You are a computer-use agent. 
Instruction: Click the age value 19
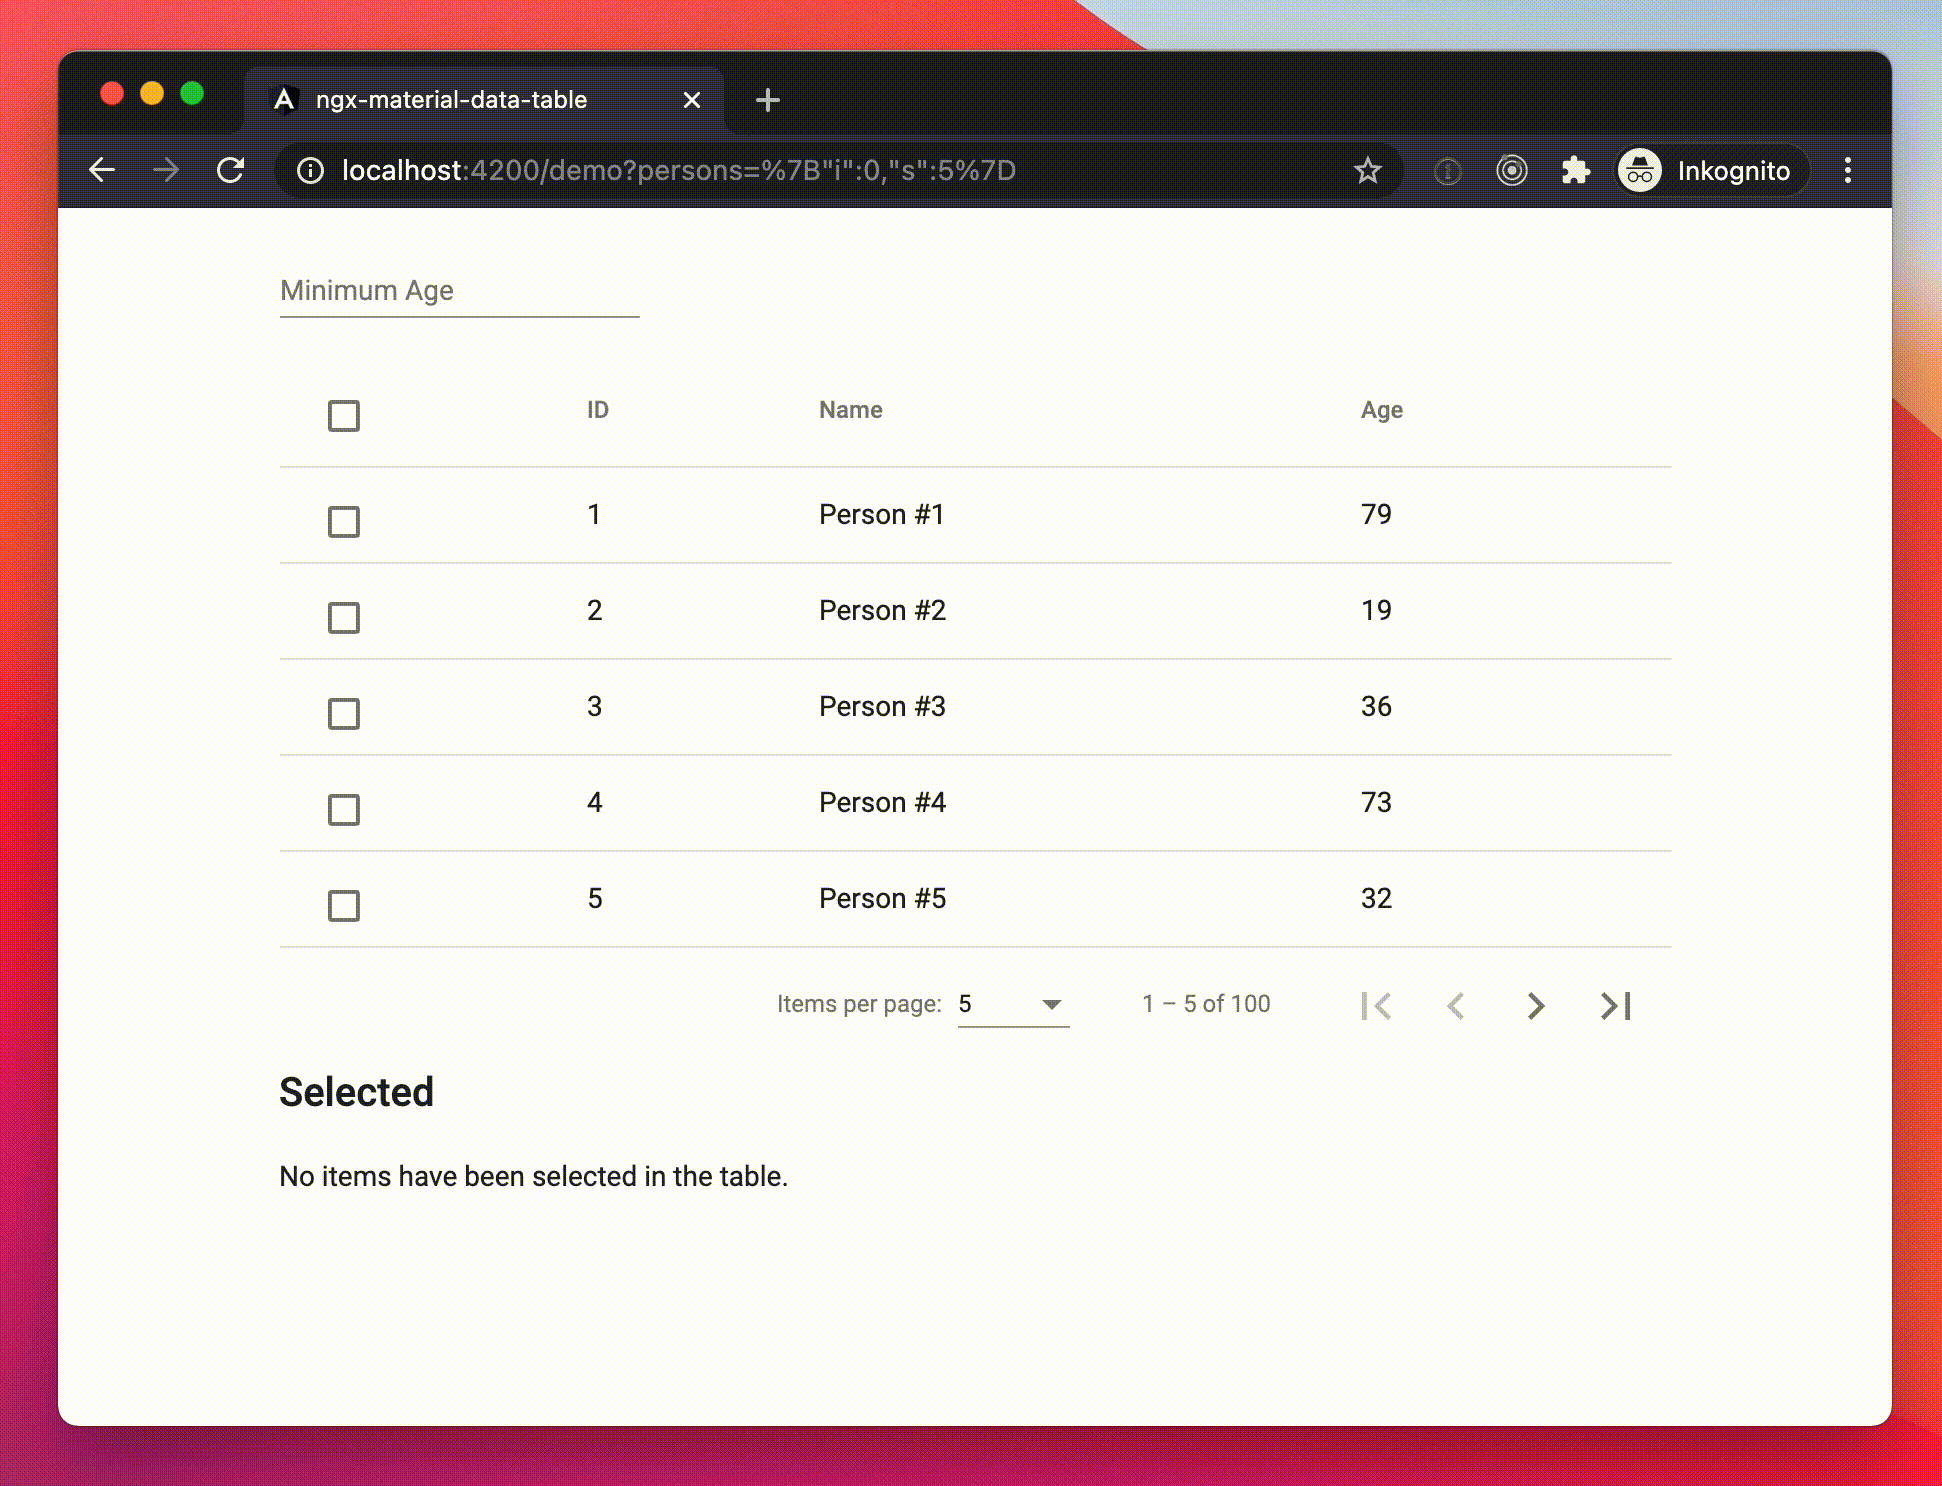(1376, 610)
